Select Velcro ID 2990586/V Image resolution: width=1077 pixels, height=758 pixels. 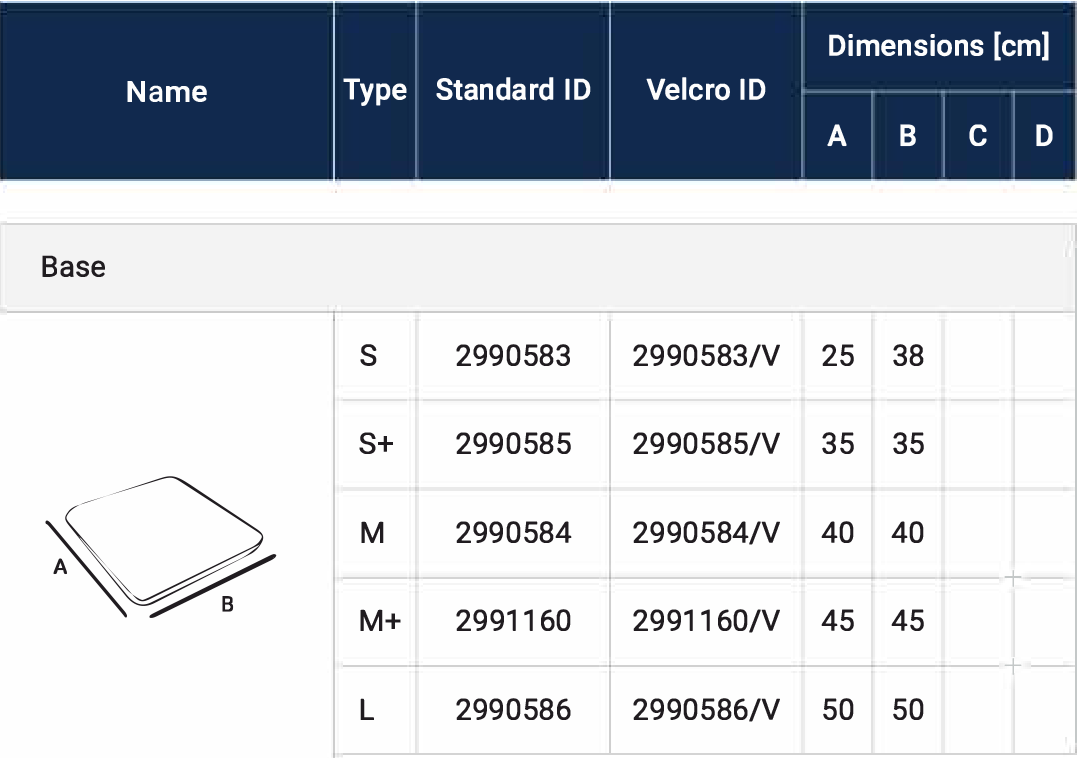(706, 710)
